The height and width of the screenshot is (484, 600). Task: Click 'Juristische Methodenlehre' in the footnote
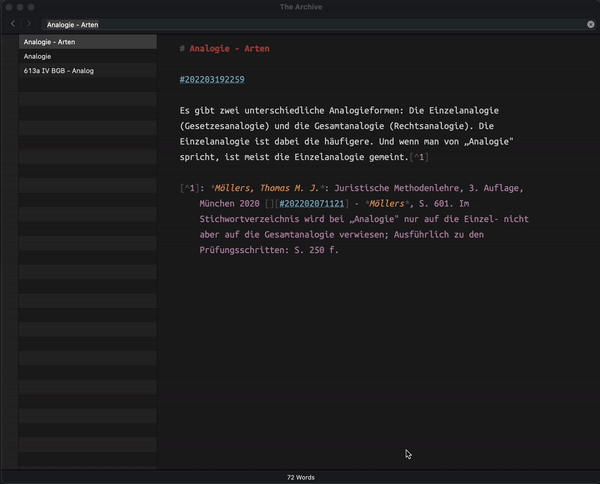(397, 188)
